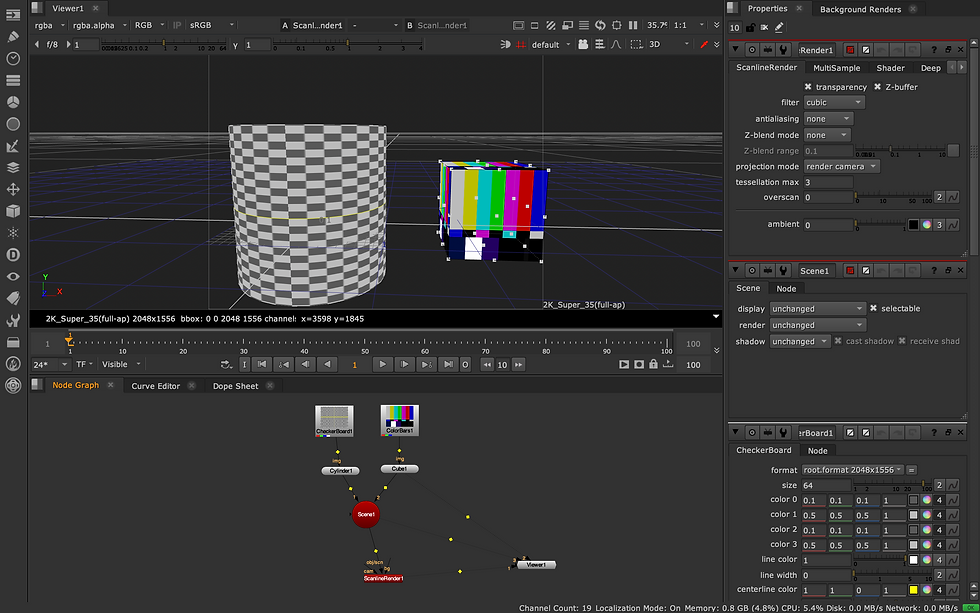Viewport: 980px width, 613px height.
Task: Click the red node color icon for ScanlineRender1
Action: click(x=850, y=50)
